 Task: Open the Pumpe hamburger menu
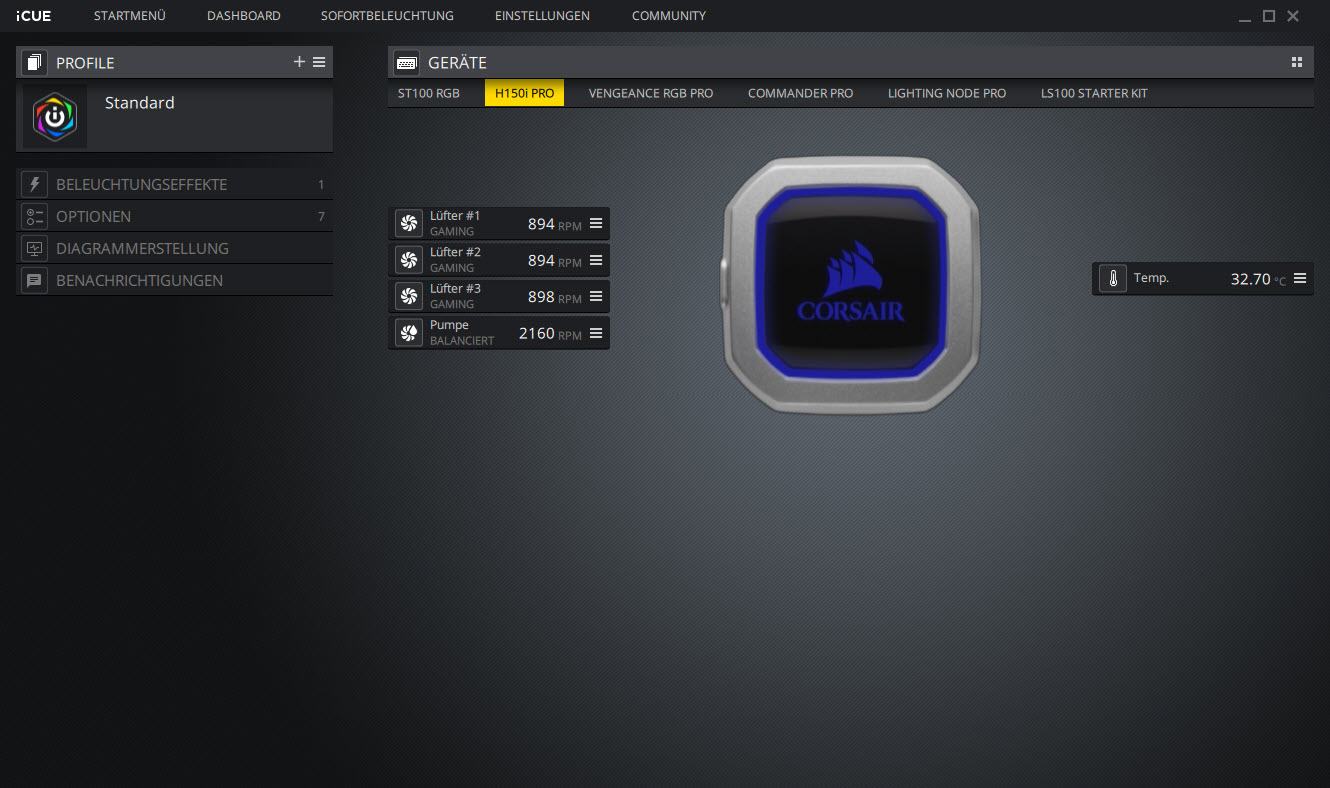tap(596, 333)
